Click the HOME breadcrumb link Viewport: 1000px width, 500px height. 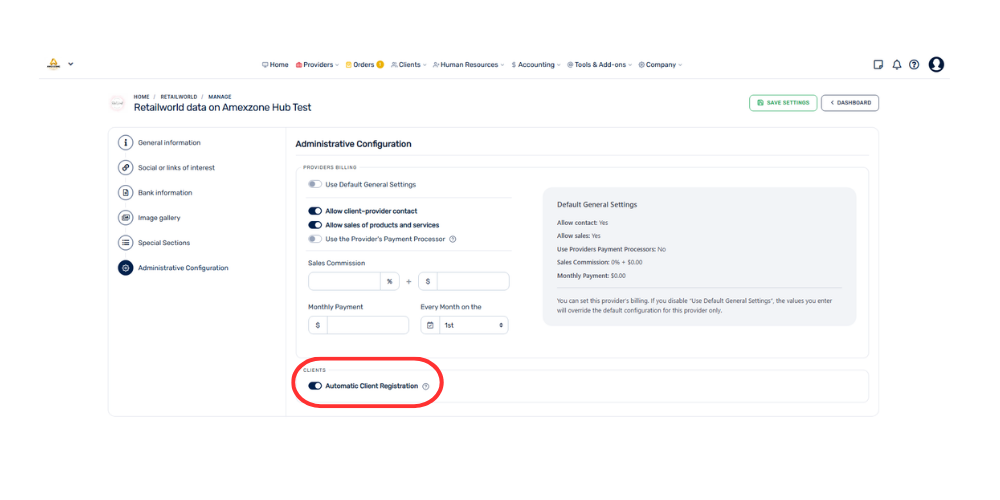pos(141,97)
